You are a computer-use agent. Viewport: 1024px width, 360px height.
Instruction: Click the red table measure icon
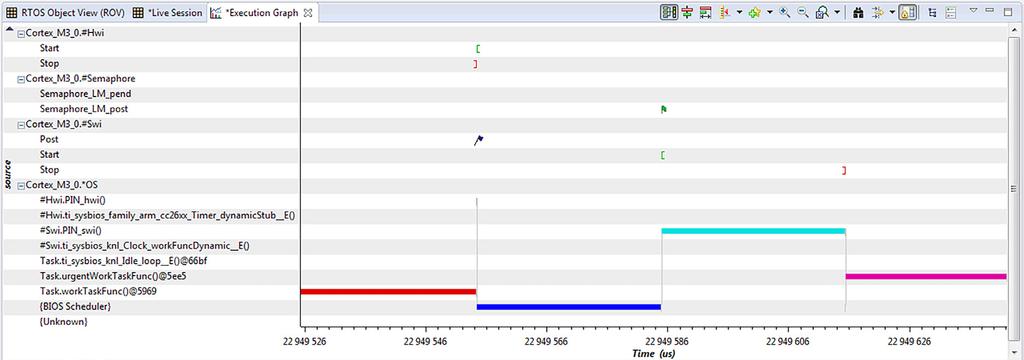tap(705, 12)
